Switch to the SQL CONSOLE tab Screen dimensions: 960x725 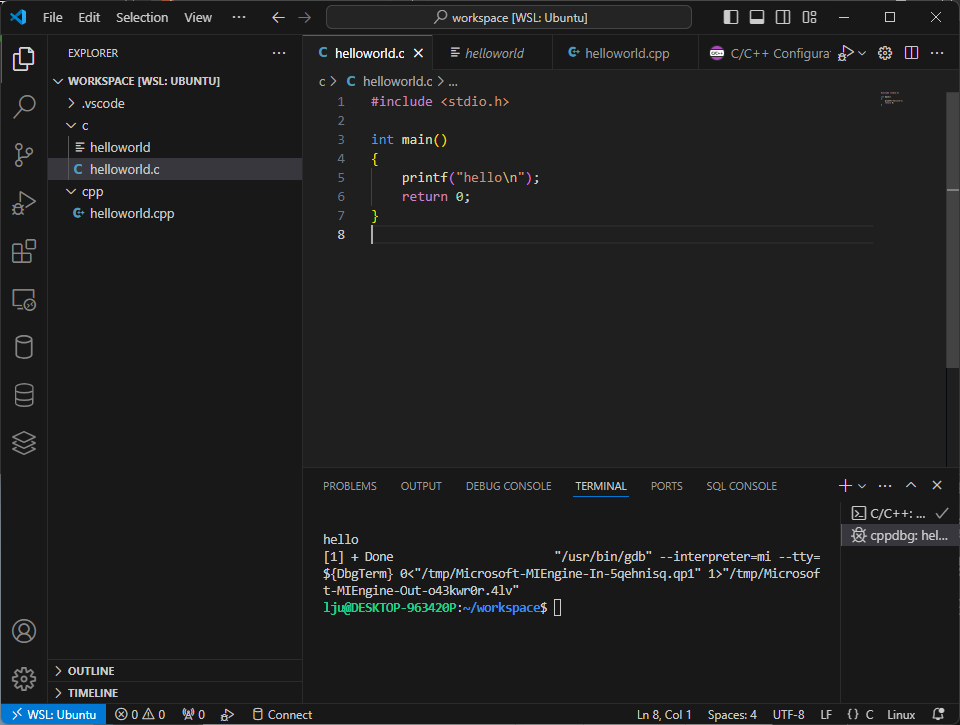(x=741, y=486)
